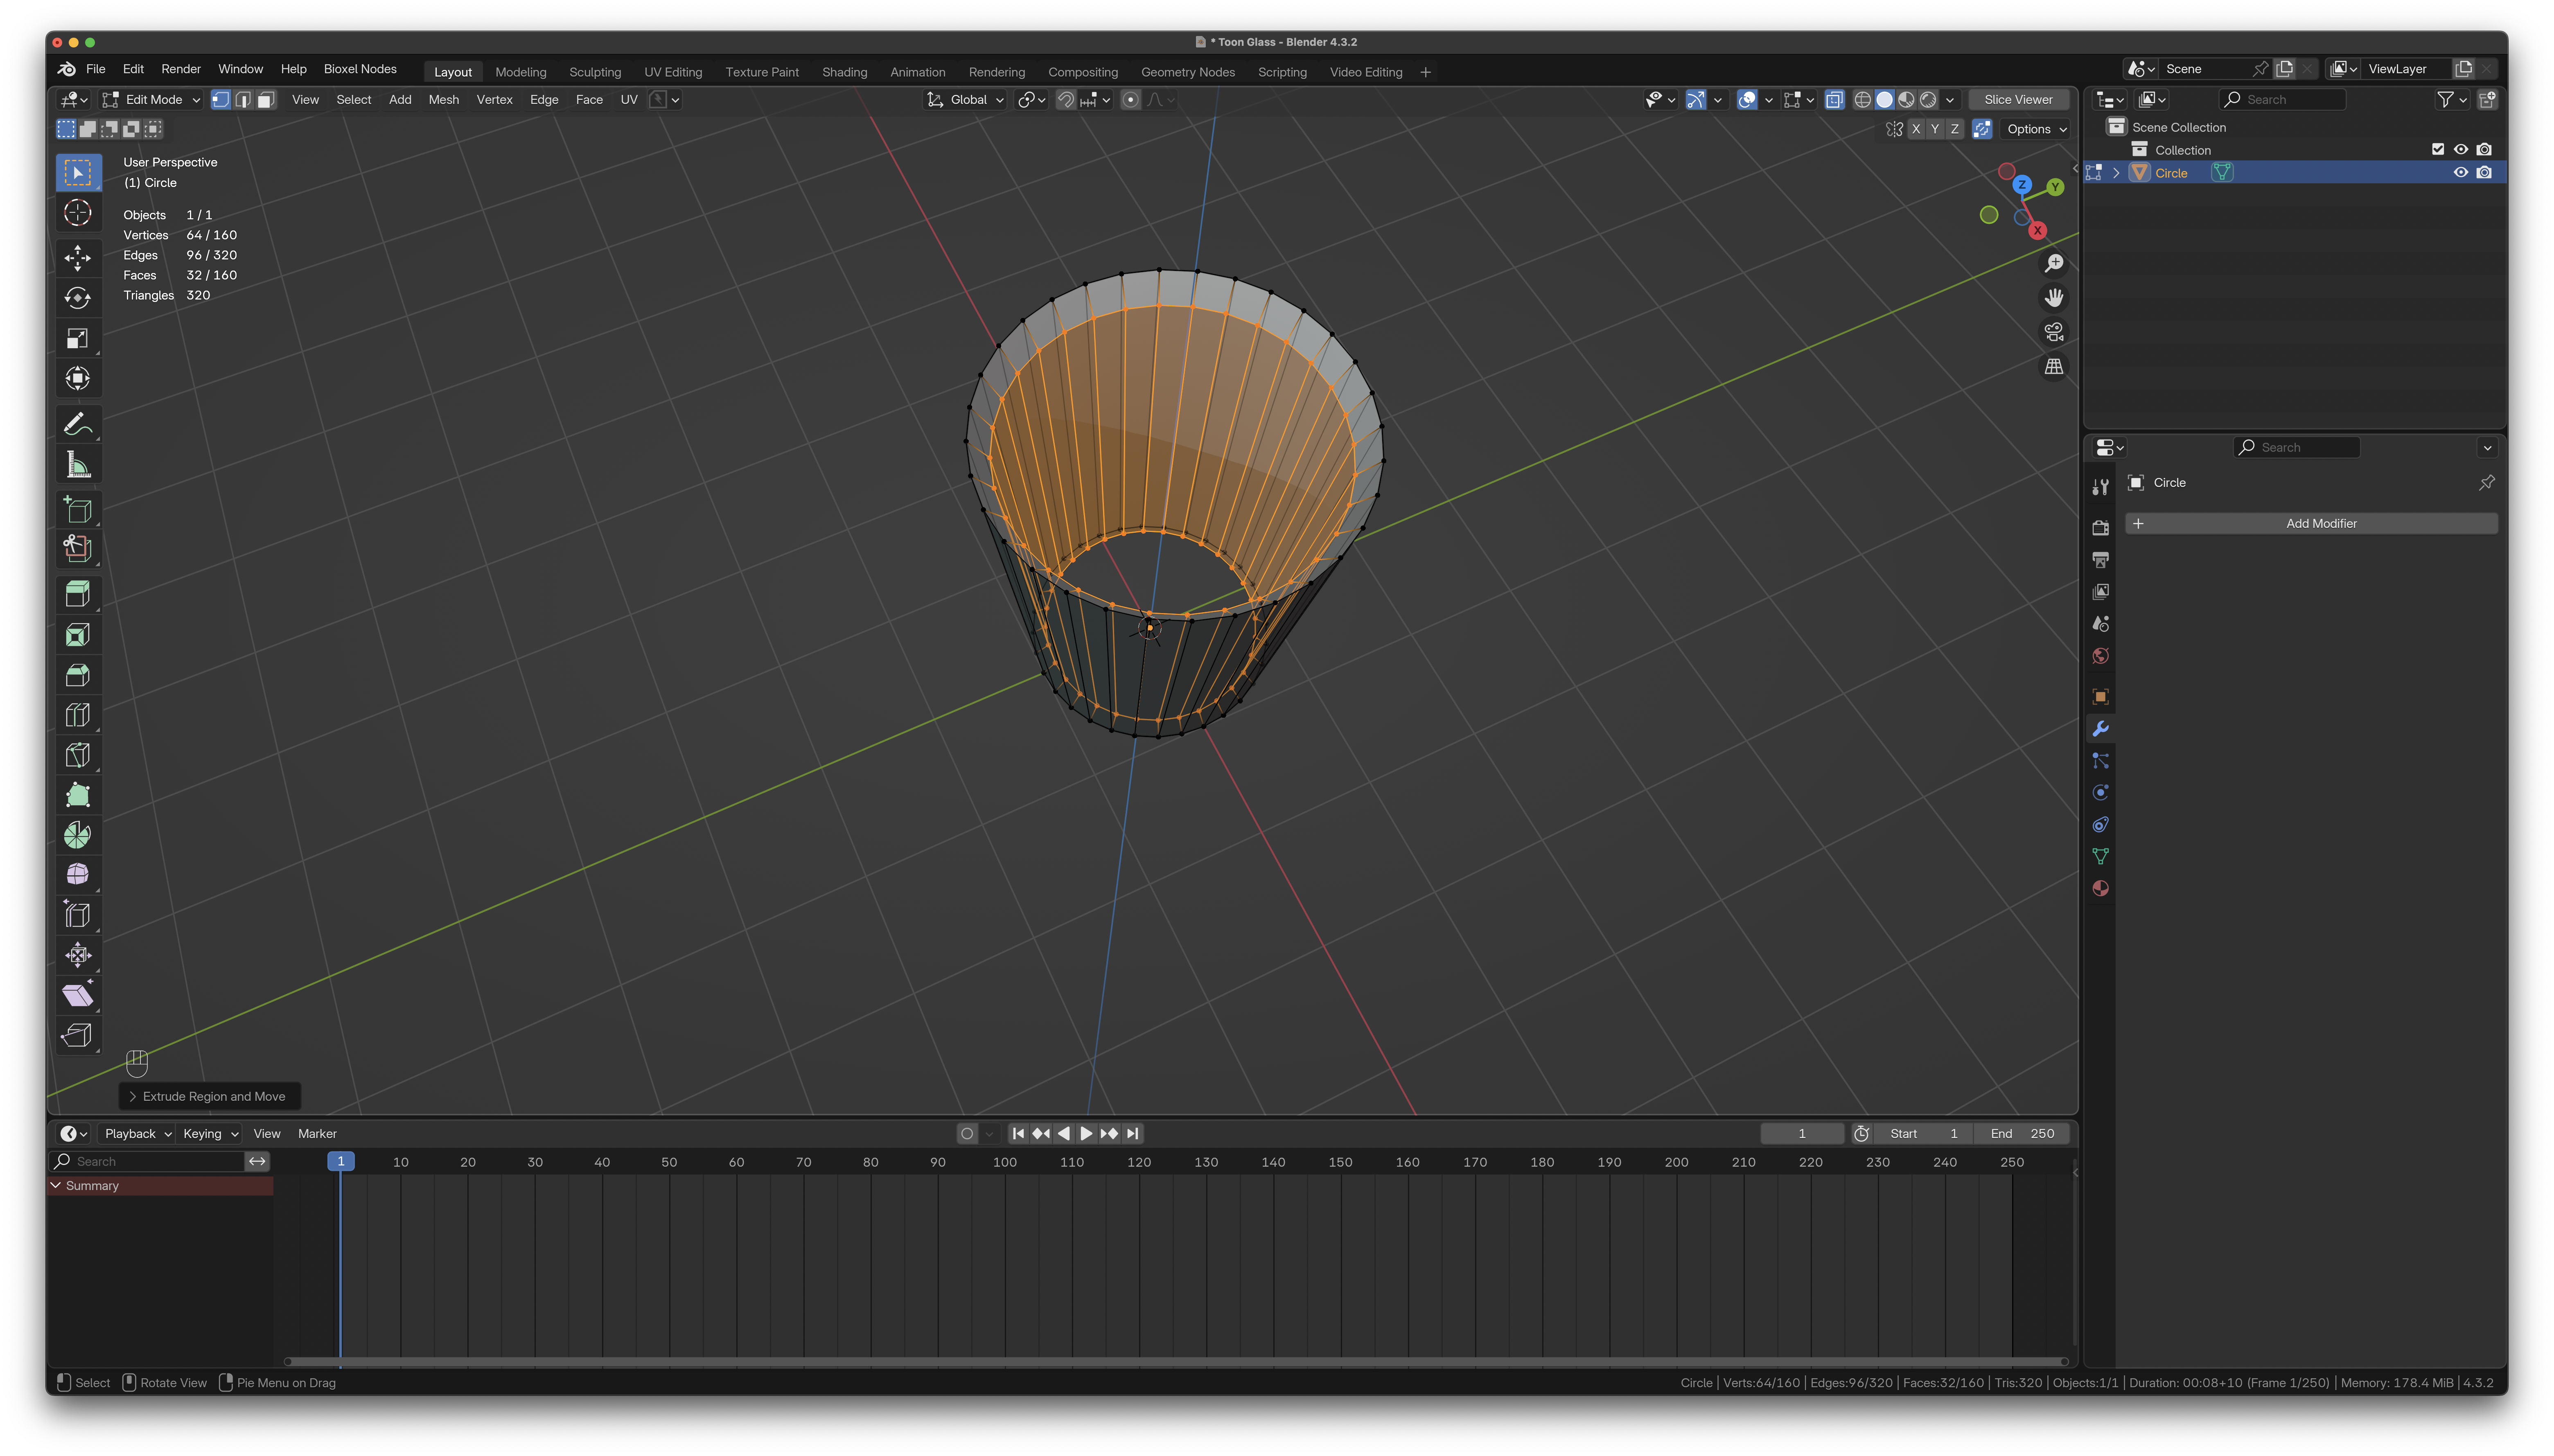Select the Smooth tool
This screenshot has width=2554, height=1456.
click(78, 874)
